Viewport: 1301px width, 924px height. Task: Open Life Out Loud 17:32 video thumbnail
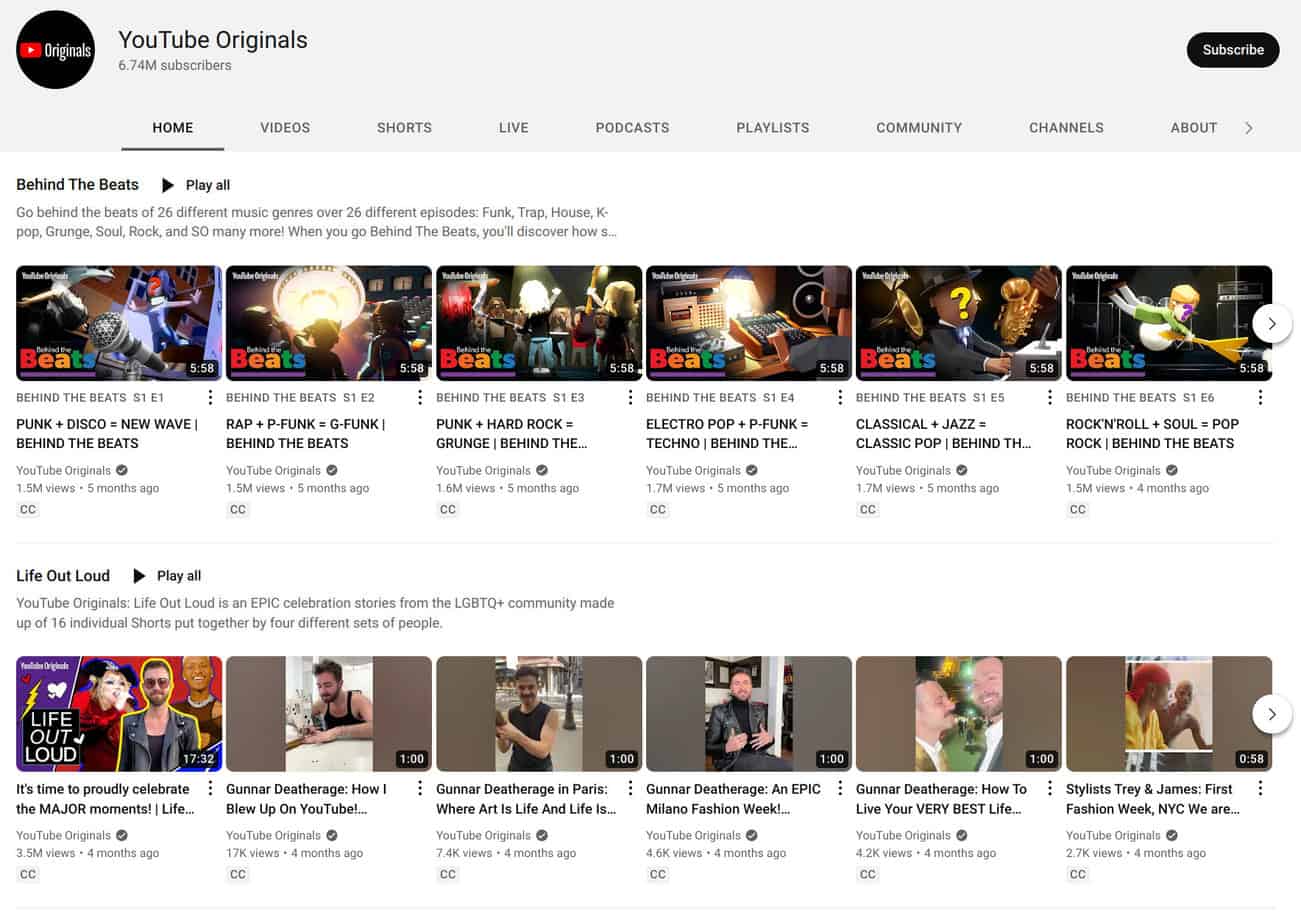click(119, 714)
